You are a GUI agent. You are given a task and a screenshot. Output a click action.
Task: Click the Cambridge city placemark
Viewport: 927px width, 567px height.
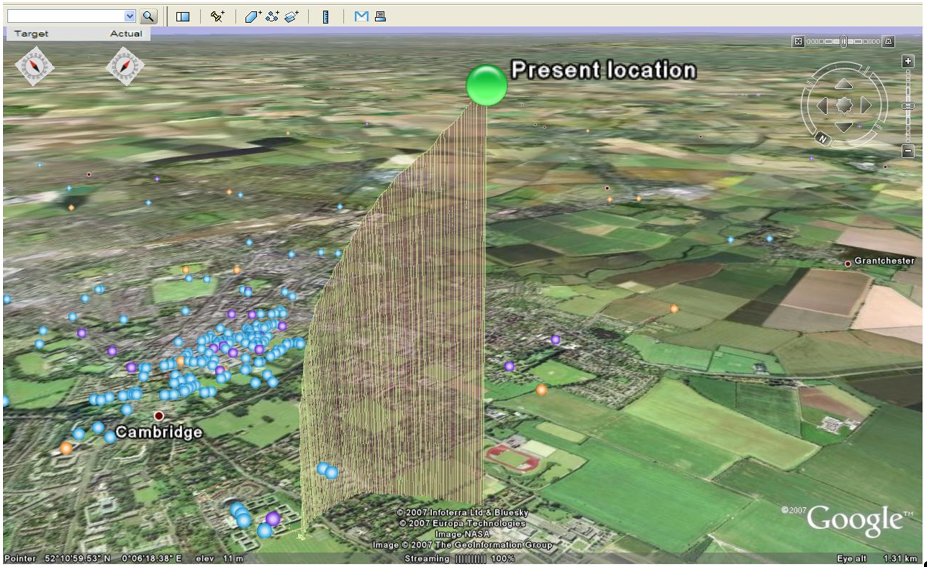158,415
